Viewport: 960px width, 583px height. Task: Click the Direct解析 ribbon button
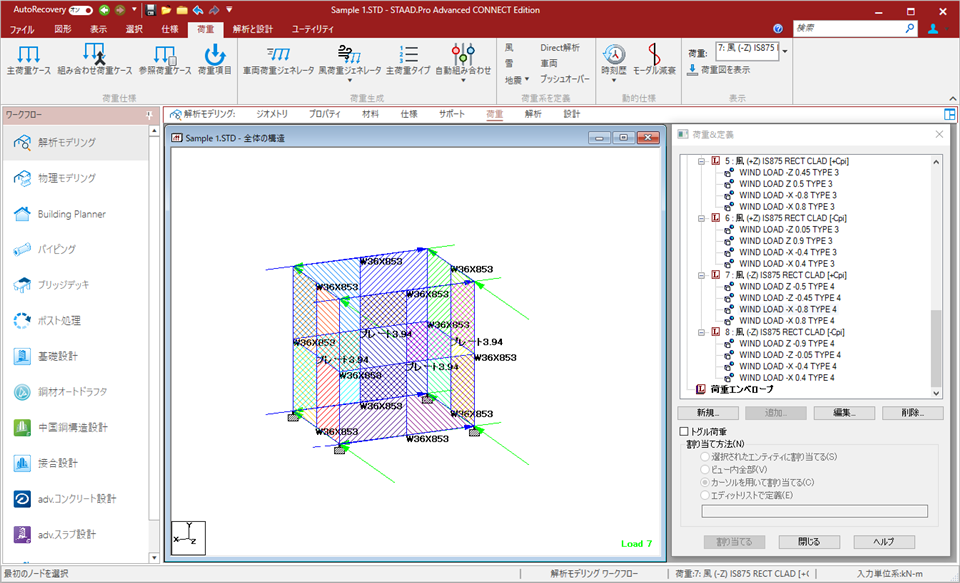(560, 48)
